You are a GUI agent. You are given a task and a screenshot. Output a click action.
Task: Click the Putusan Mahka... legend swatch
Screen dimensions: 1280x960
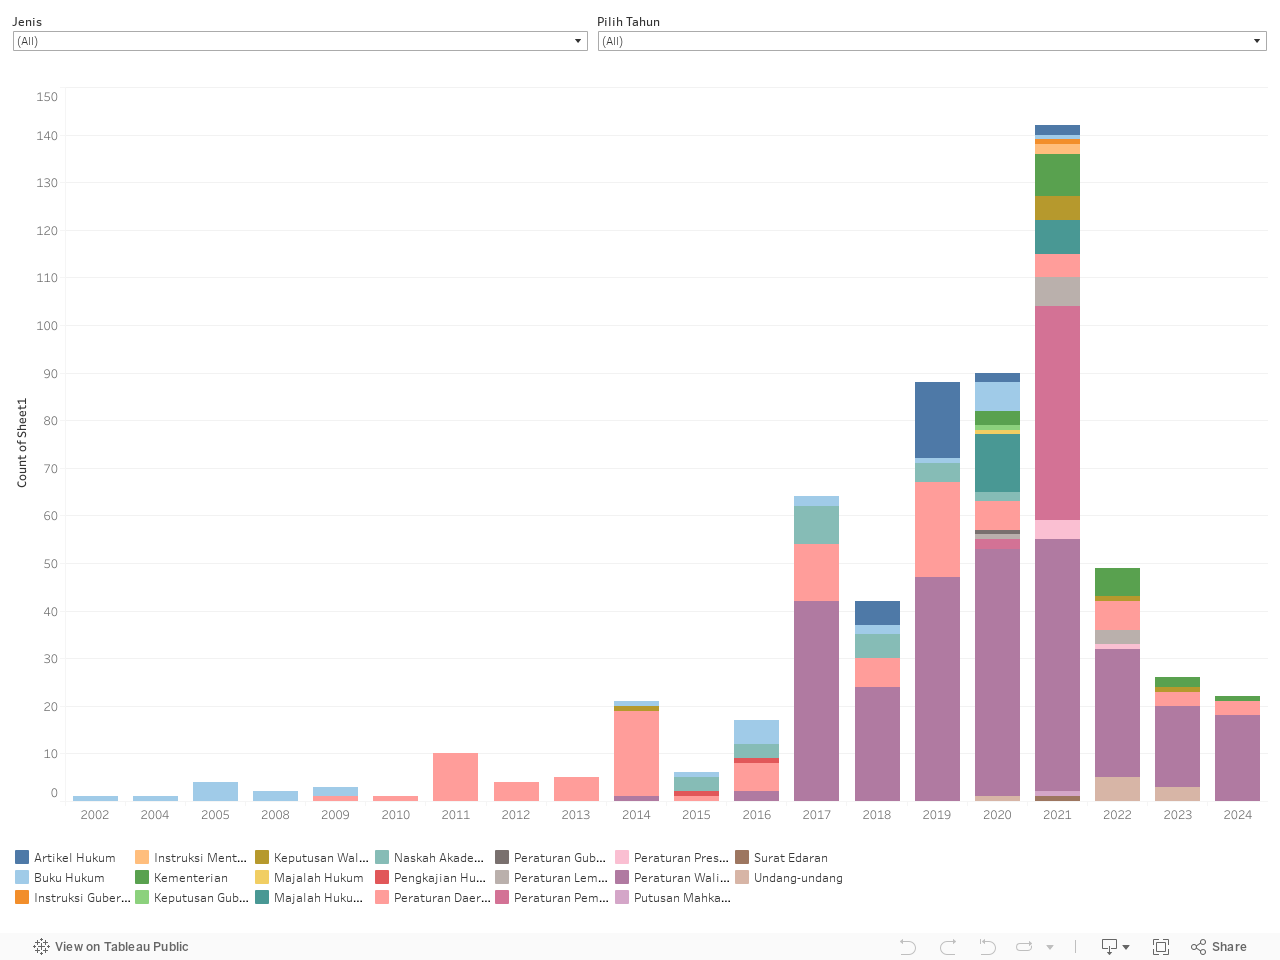[622, 897]
